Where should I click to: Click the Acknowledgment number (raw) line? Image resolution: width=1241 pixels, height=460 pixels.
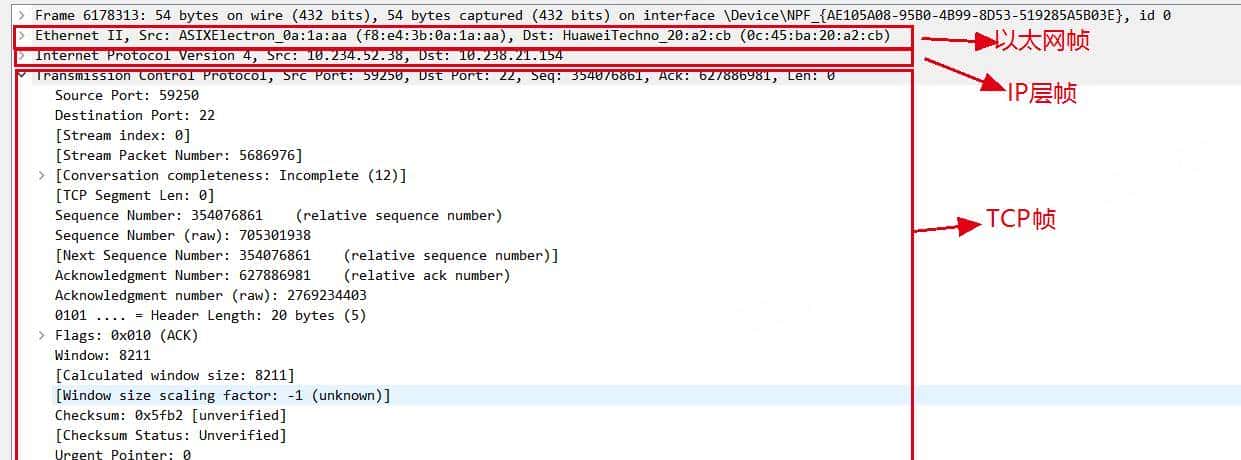(210, 296)
